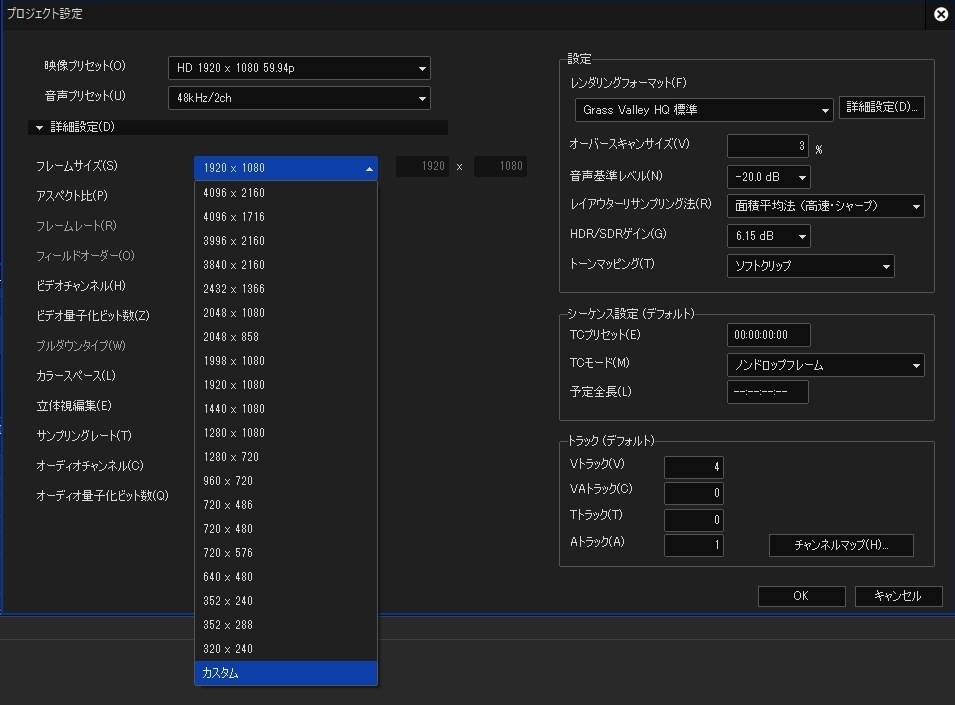Select 4096 x 2160 frame size
The height and width of the screenshot is (705, 955).
tap(234, 193)
